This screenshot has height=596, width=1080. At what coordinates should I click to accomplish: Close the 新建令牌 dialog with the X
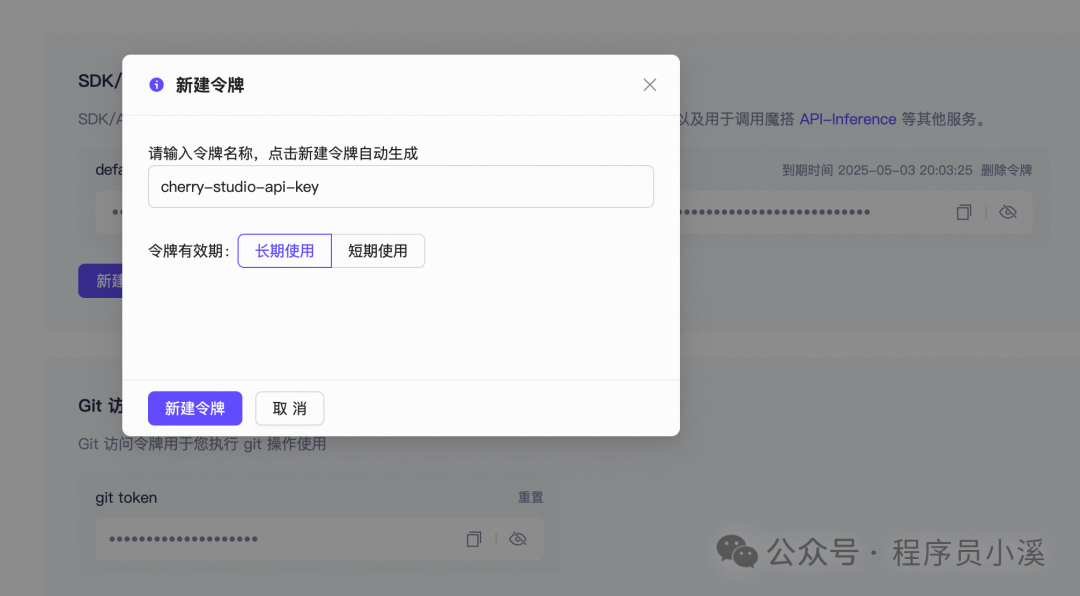[650, 85]
